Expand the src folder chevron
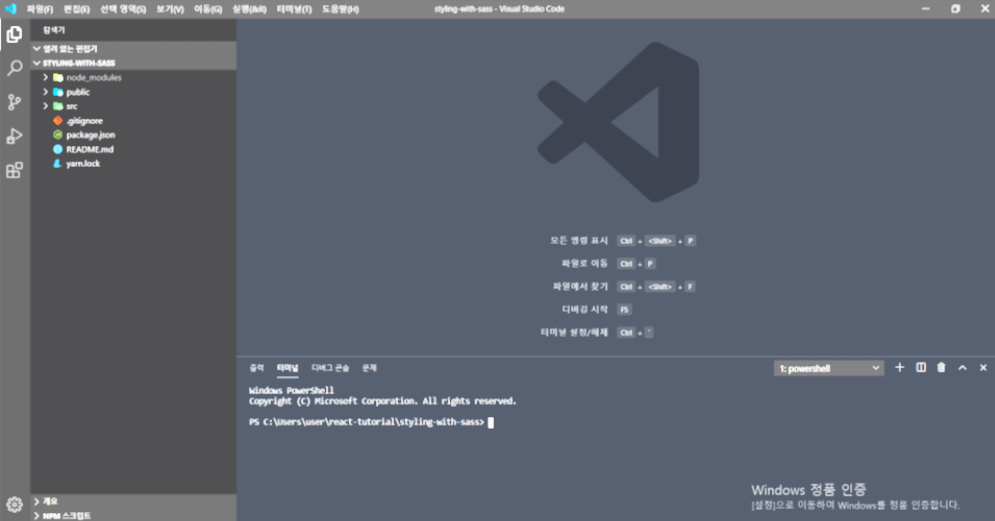The height and width of the screenshot is (521, 995). click(45, 106)
